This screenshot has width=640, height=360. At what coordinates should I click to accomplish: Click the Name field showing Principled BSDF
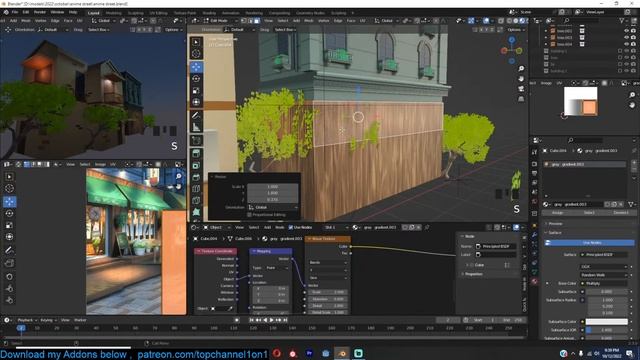496,247
